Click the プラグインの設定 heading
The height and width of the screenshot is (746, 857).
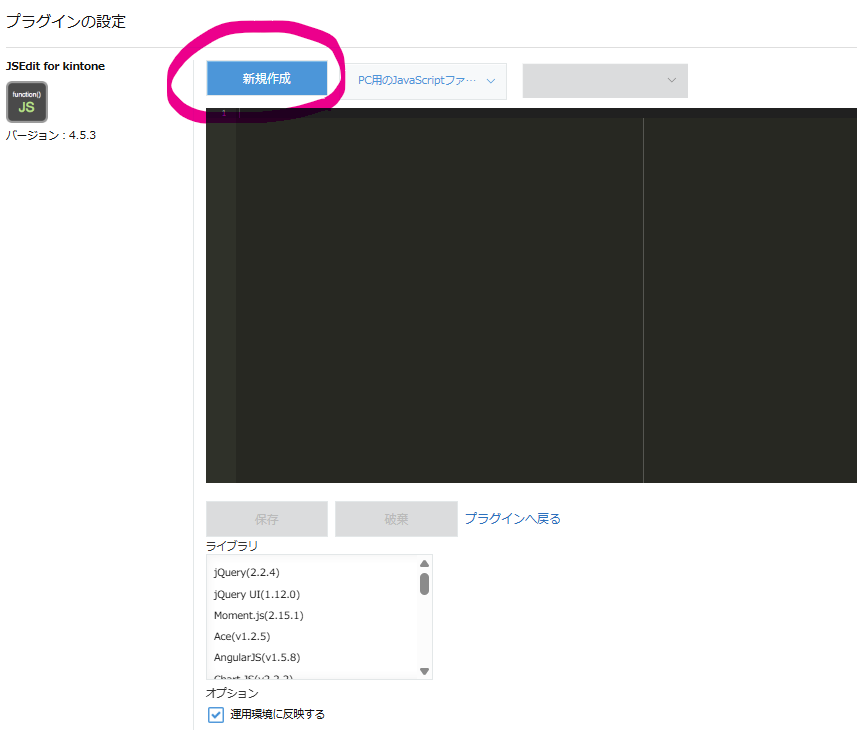(66, 21)
